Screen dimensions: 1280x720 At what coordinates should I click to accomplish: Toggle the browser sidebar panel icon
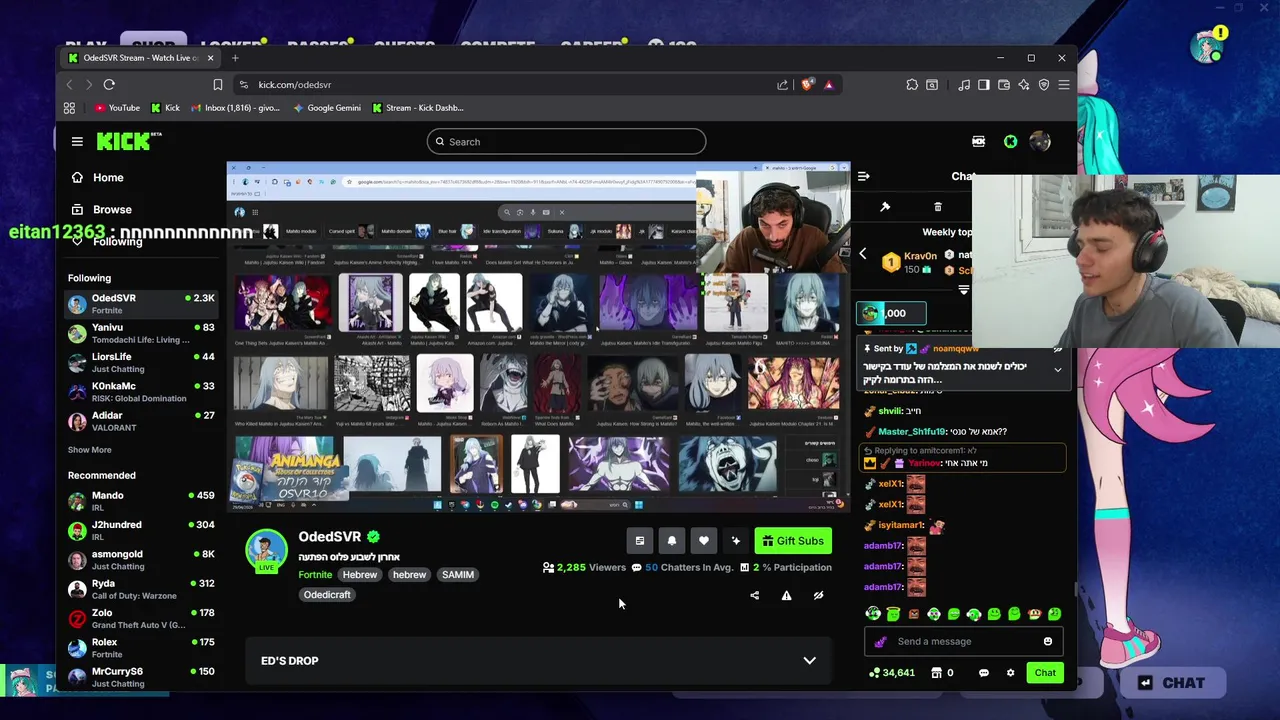(x=984, y=85)
